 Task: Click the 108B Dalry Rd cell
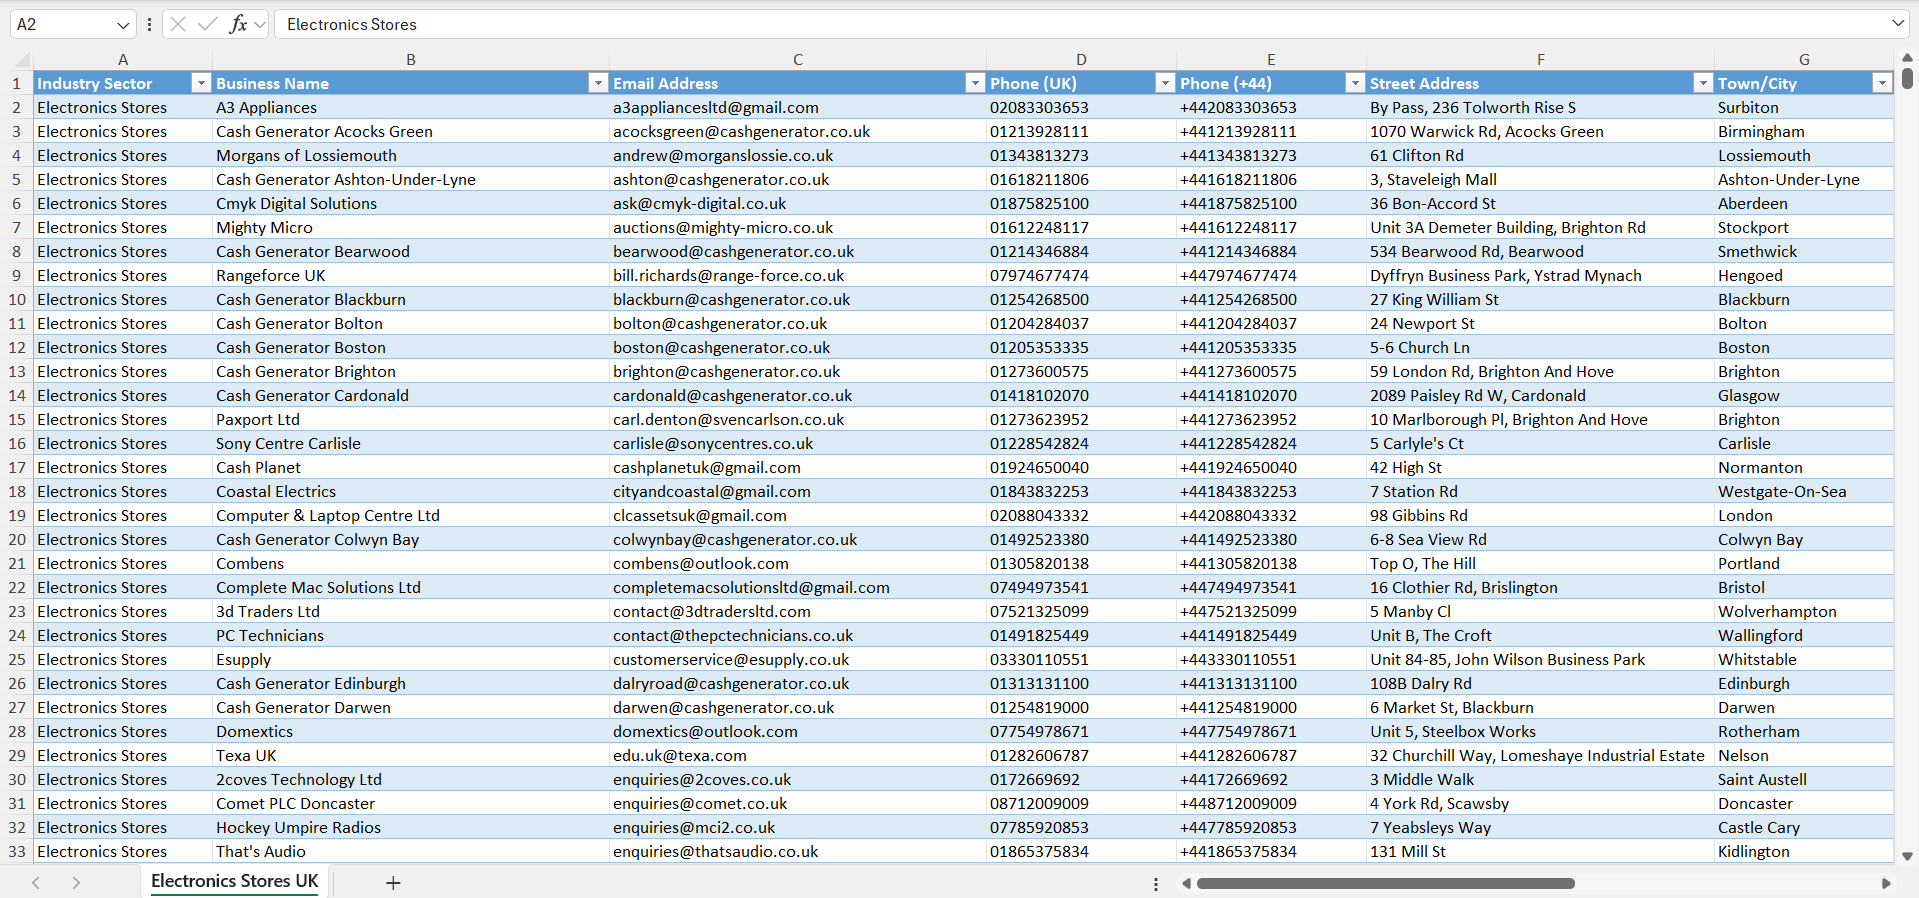point(1540,683)
